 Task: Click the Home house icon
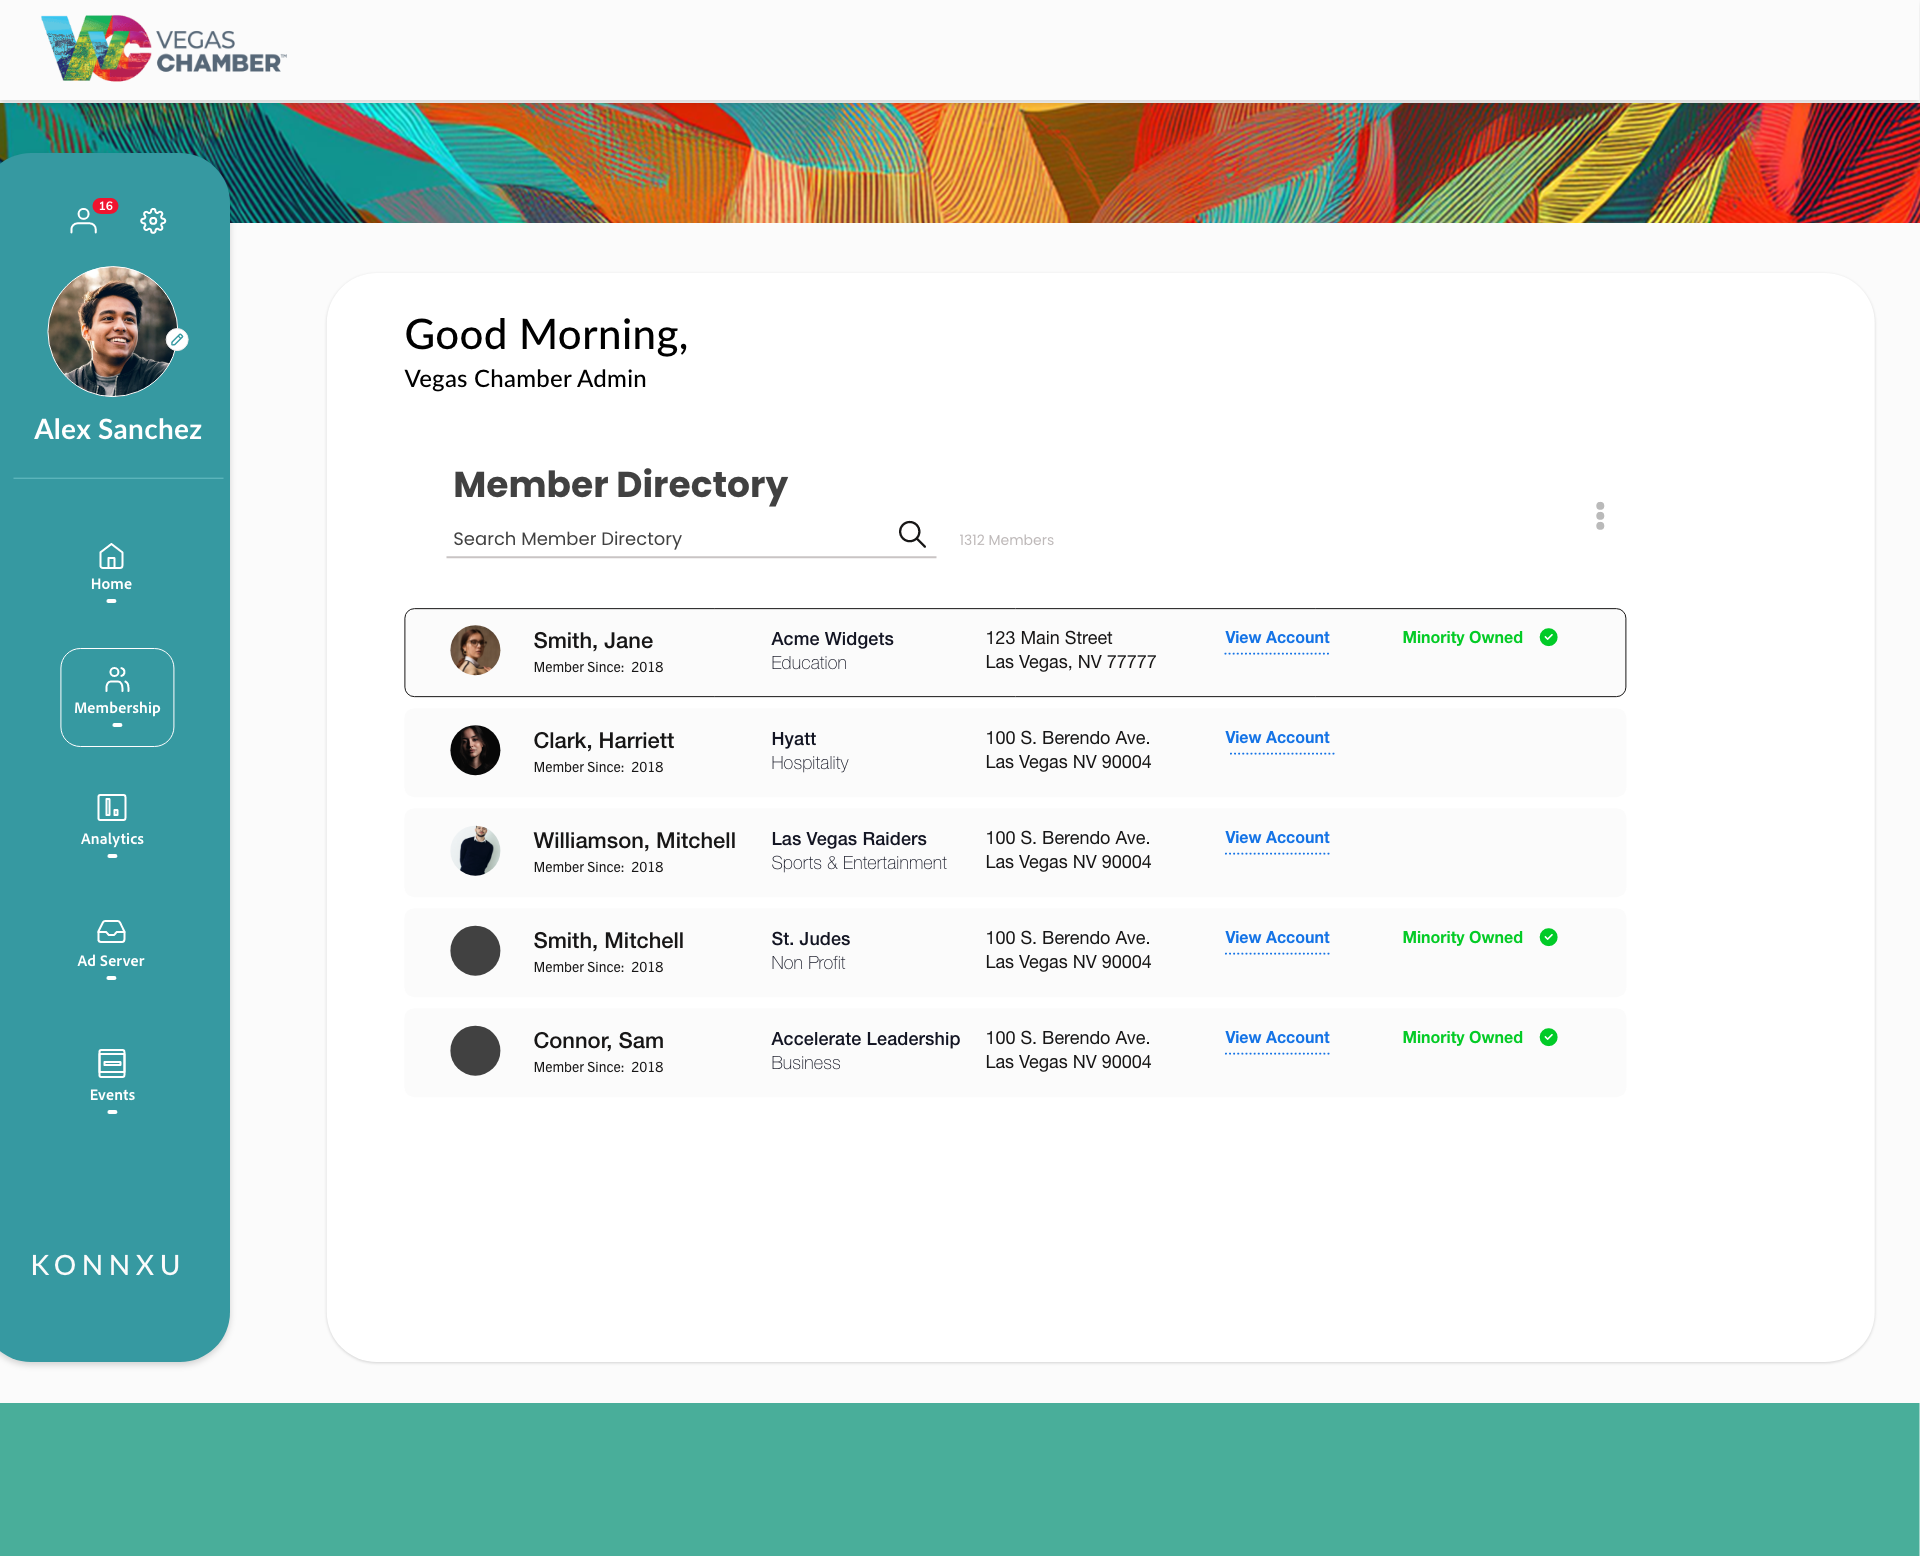(111, 556)
